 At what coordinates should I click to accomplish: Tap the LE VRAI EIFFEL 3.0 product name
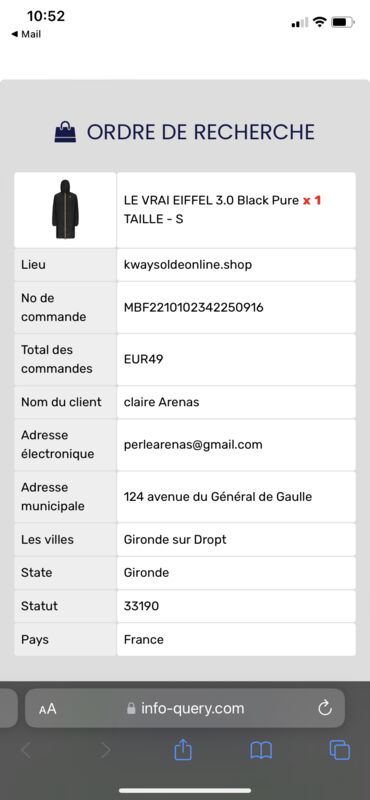point(211,200)
